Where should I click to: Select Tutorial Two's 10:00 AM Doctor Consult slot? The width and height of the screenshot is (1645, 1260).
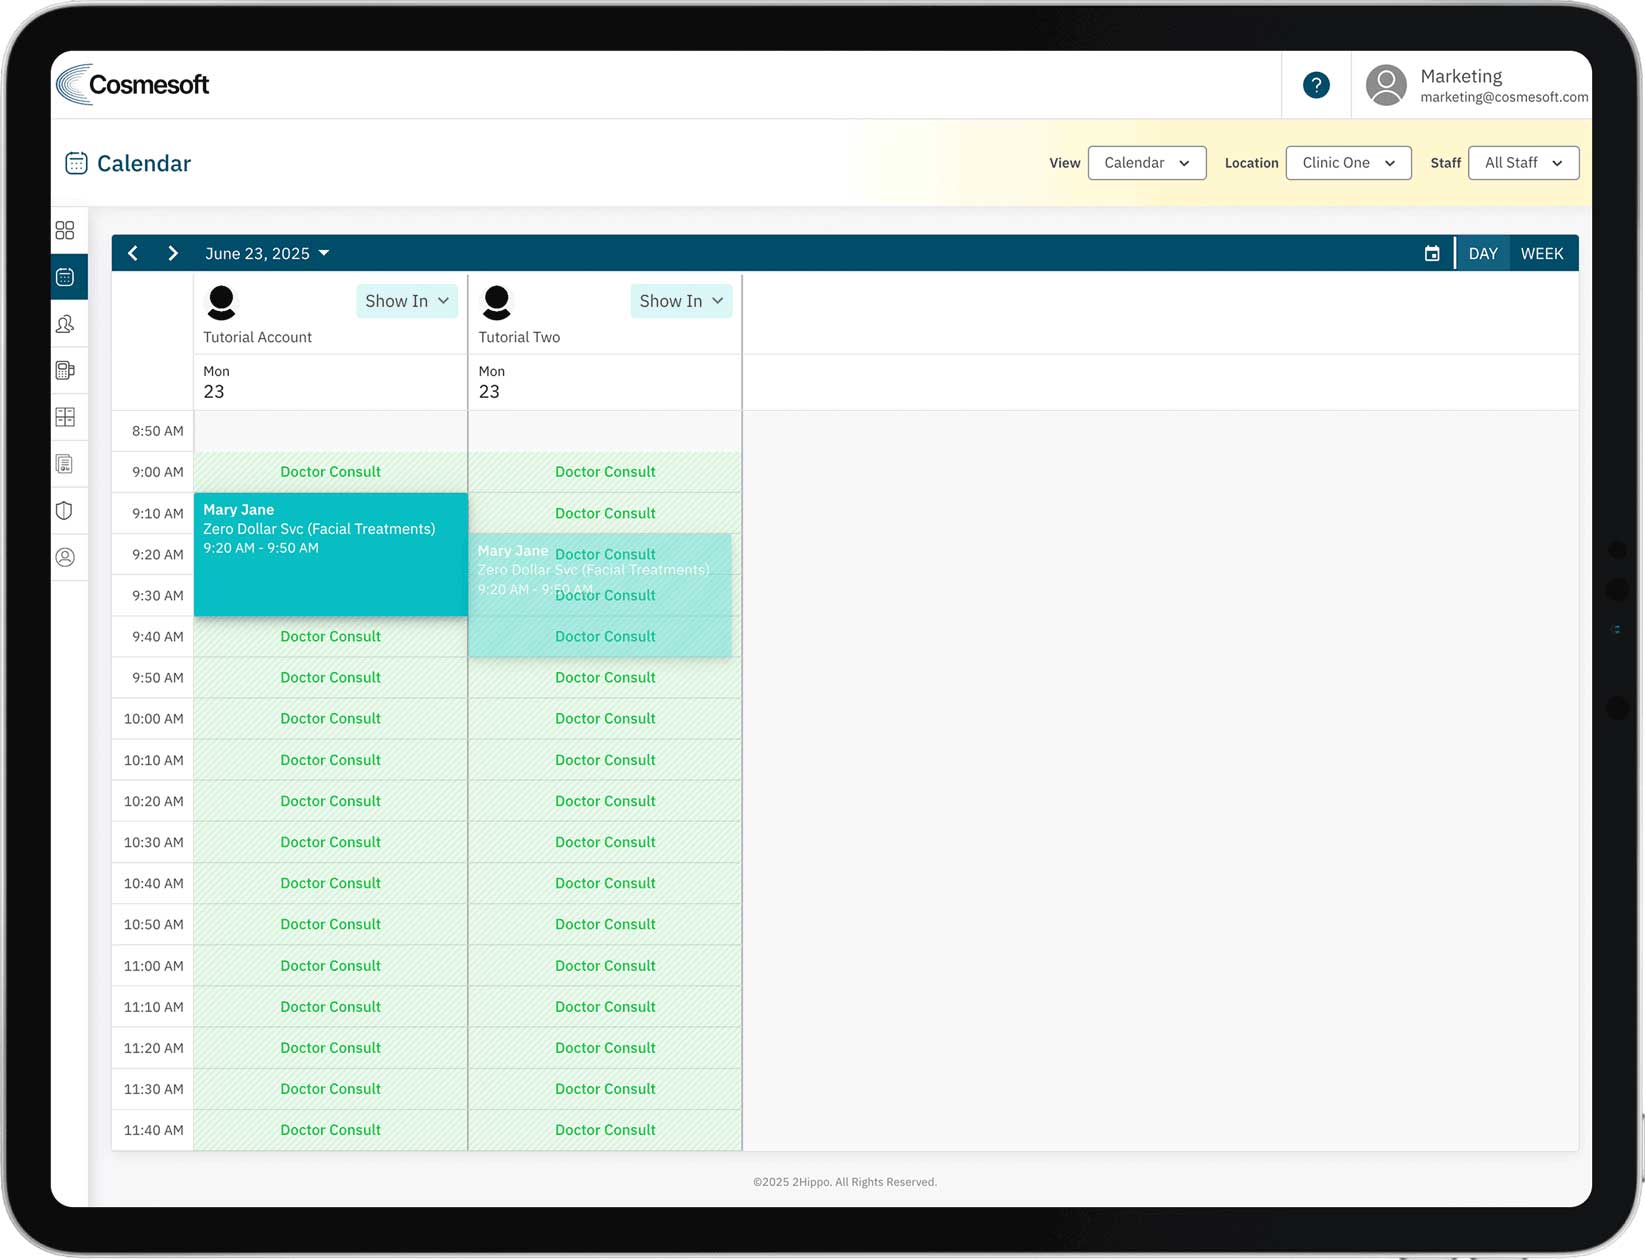605,719
